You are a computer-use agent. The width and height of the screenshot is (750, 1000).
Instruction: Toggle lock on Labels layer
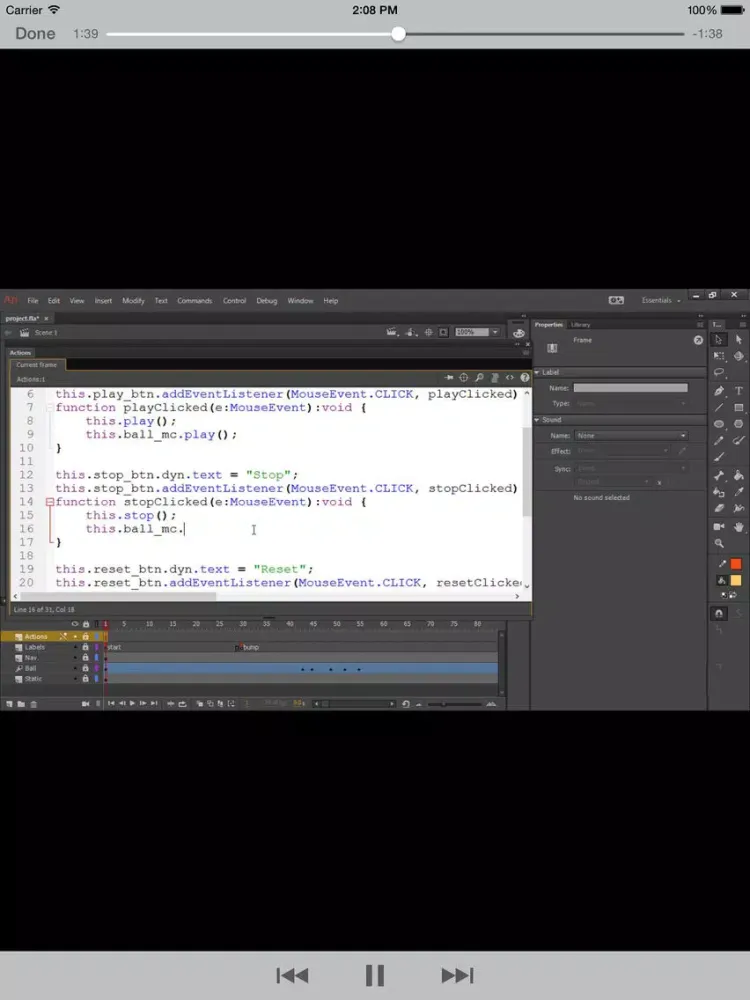[85, 647]
